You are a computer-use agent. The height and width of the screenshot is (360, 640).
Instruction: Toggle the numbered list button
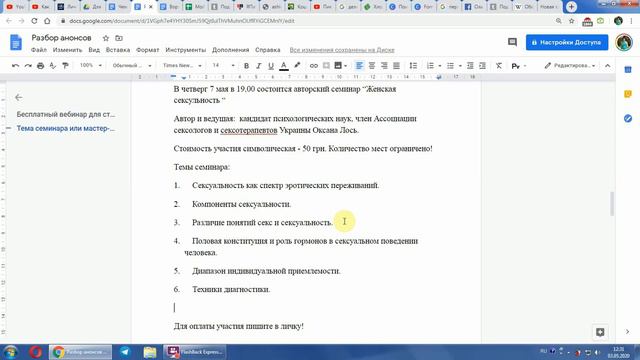pyautogui.click(x=430, y=66)
